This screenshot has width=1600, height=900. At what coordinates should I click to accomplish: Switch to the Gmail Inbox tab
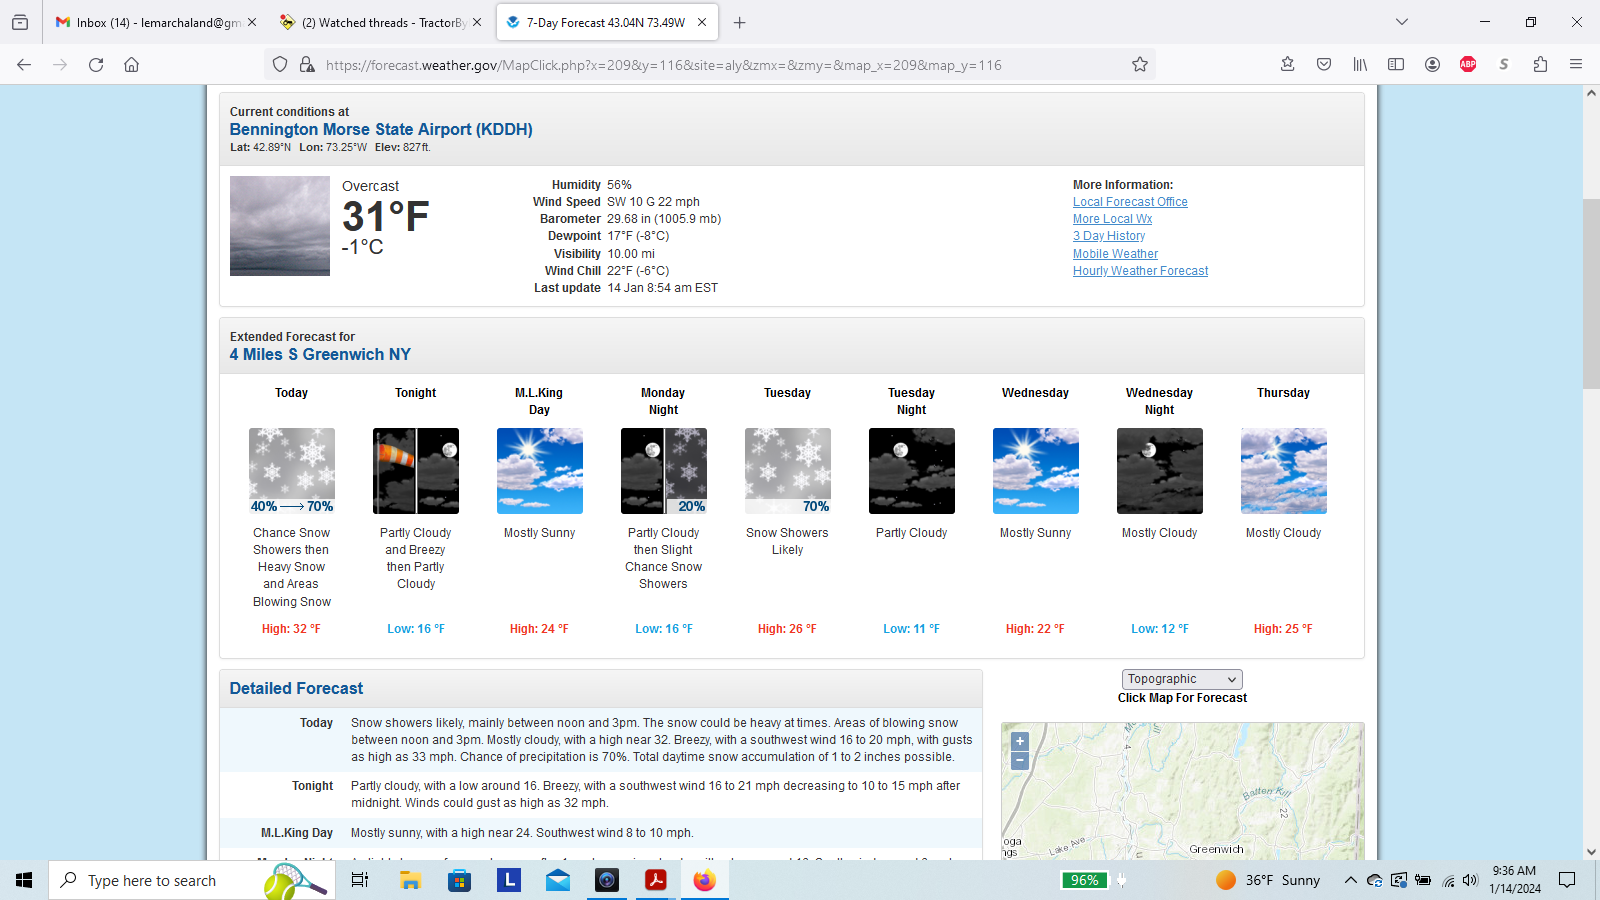coord(148,22)
